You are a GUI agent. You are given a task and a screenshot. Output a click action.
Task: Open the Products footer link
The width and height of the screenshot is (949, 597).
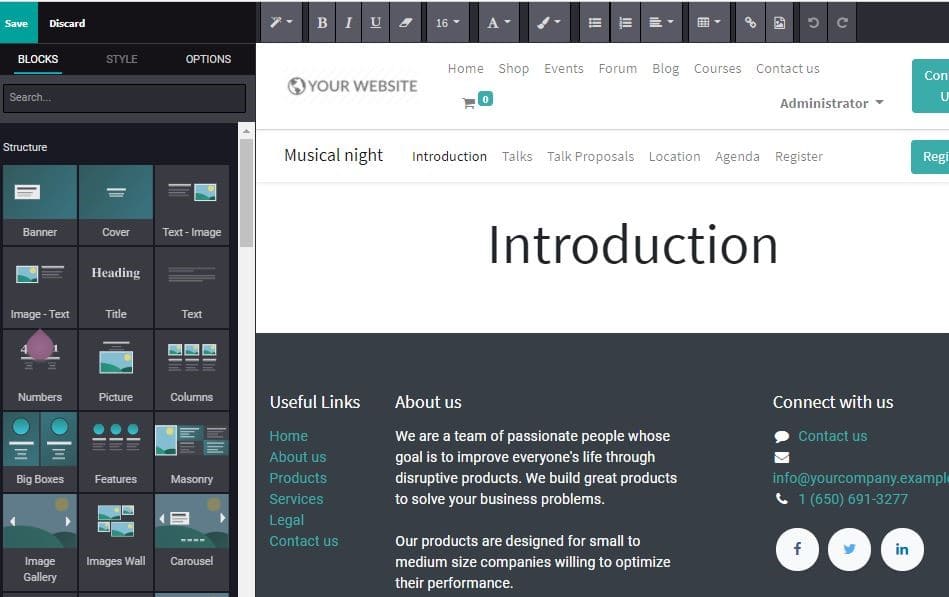click(x=298, y=478)
